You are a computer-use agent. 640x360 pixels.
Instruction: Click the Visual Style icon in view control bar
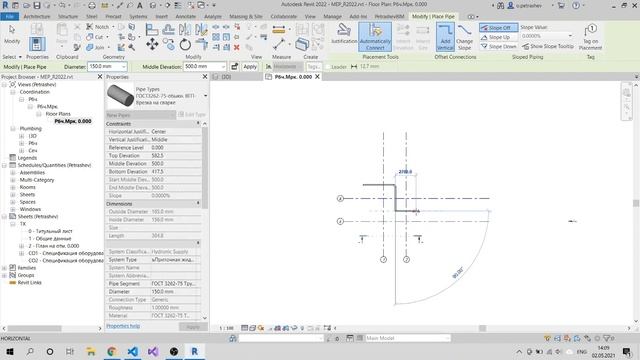tap(253, 328)
